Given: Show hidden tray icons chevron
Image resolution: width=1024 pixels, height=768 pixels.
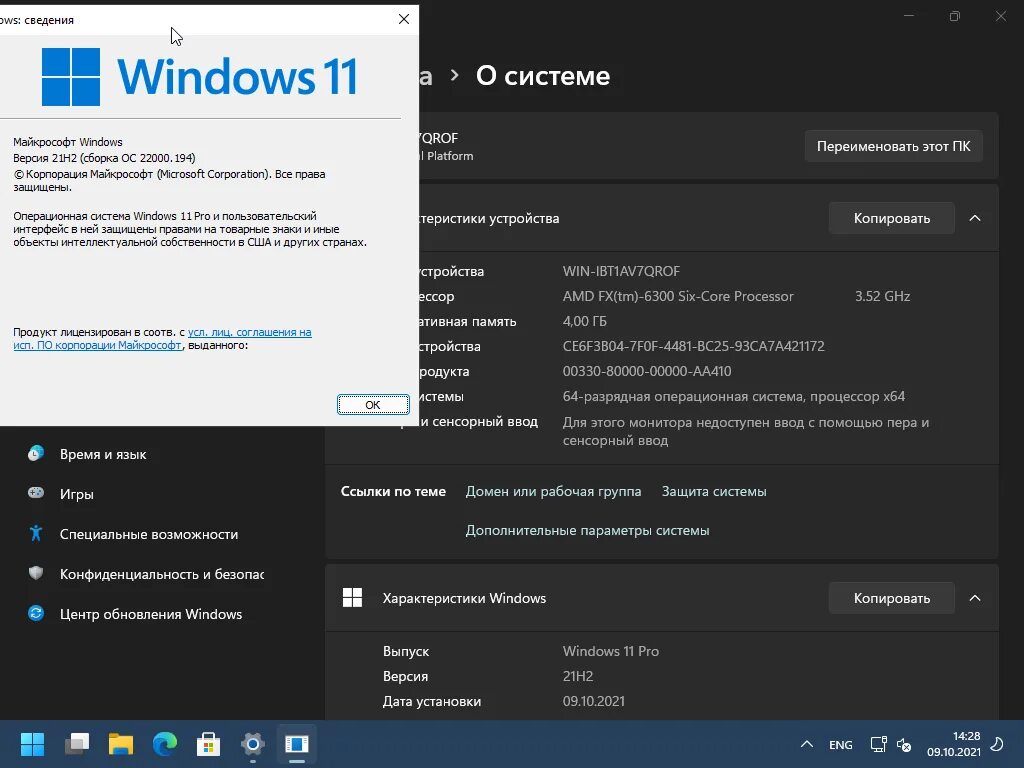Looking at the screenshot, I should click(x=807, y=744).
